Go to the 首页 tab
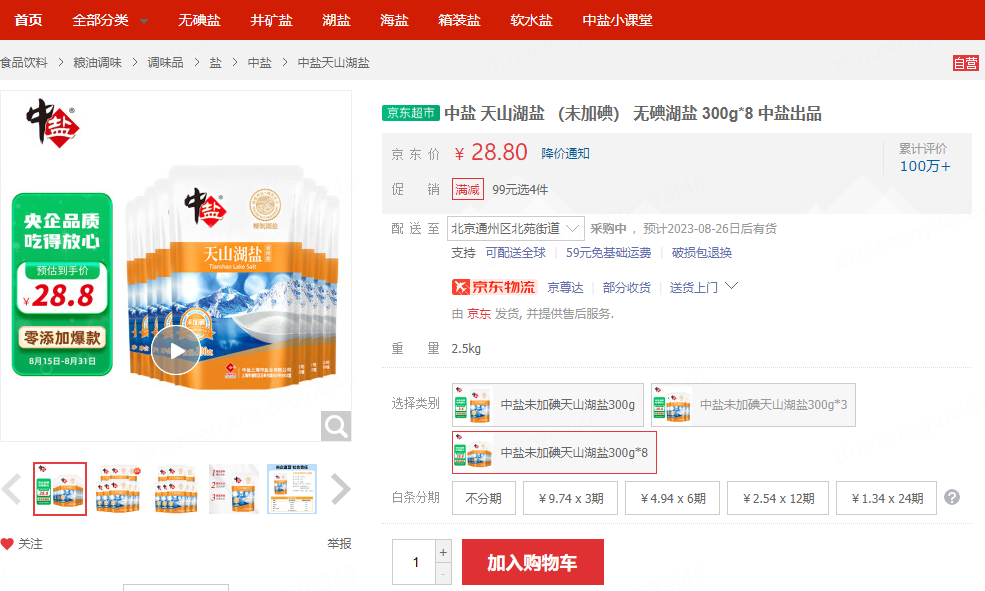 28,20
